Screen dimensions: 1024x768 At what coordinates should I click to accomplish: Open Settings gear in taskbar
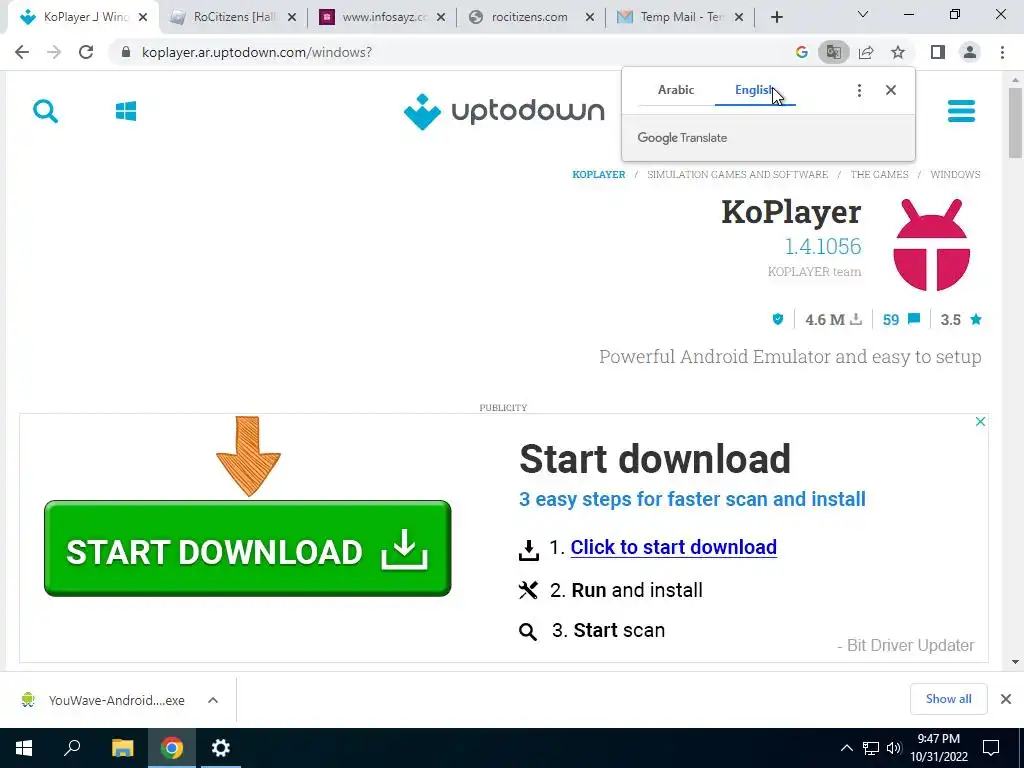pyautogui.click(x=221, y=748)
